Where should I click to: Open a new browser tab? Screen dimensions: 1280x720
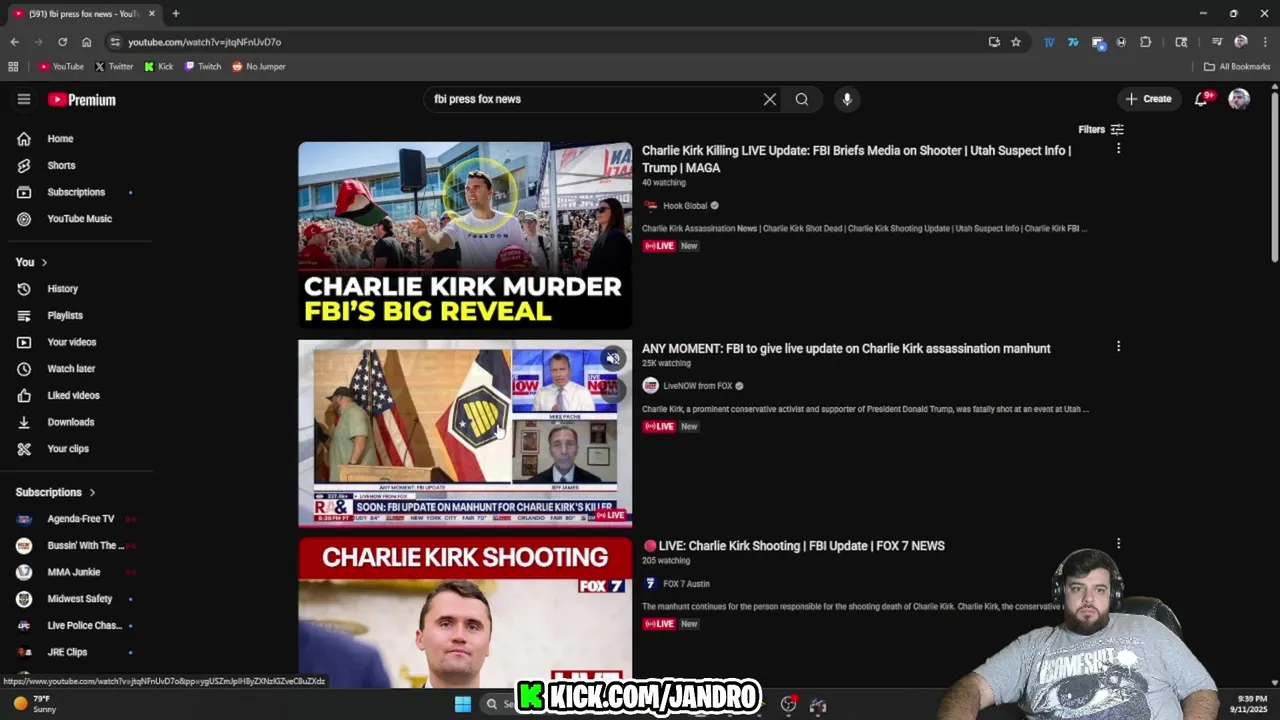(x=175, y=14)
